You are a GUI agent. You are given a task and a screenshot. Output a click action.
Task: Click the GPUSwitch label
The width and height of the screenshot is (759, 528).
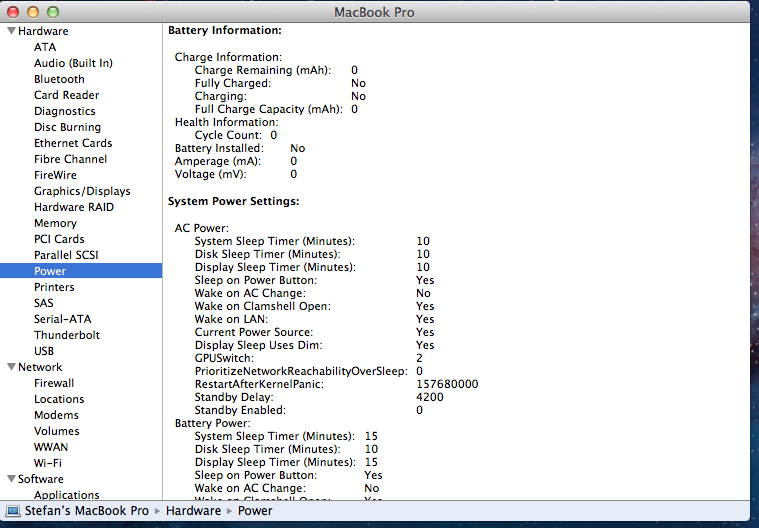pyautogui.click(x=224, y=358)
